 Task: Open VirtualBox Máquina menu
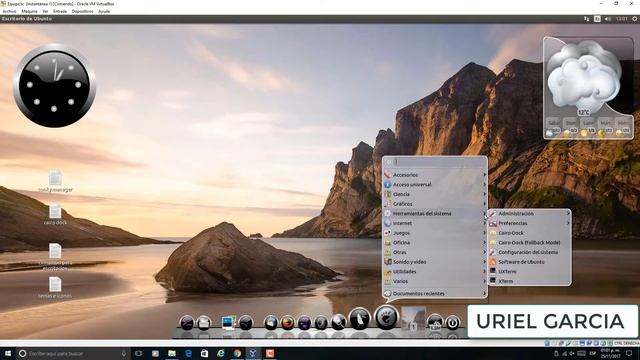click(x=29, y=11)
